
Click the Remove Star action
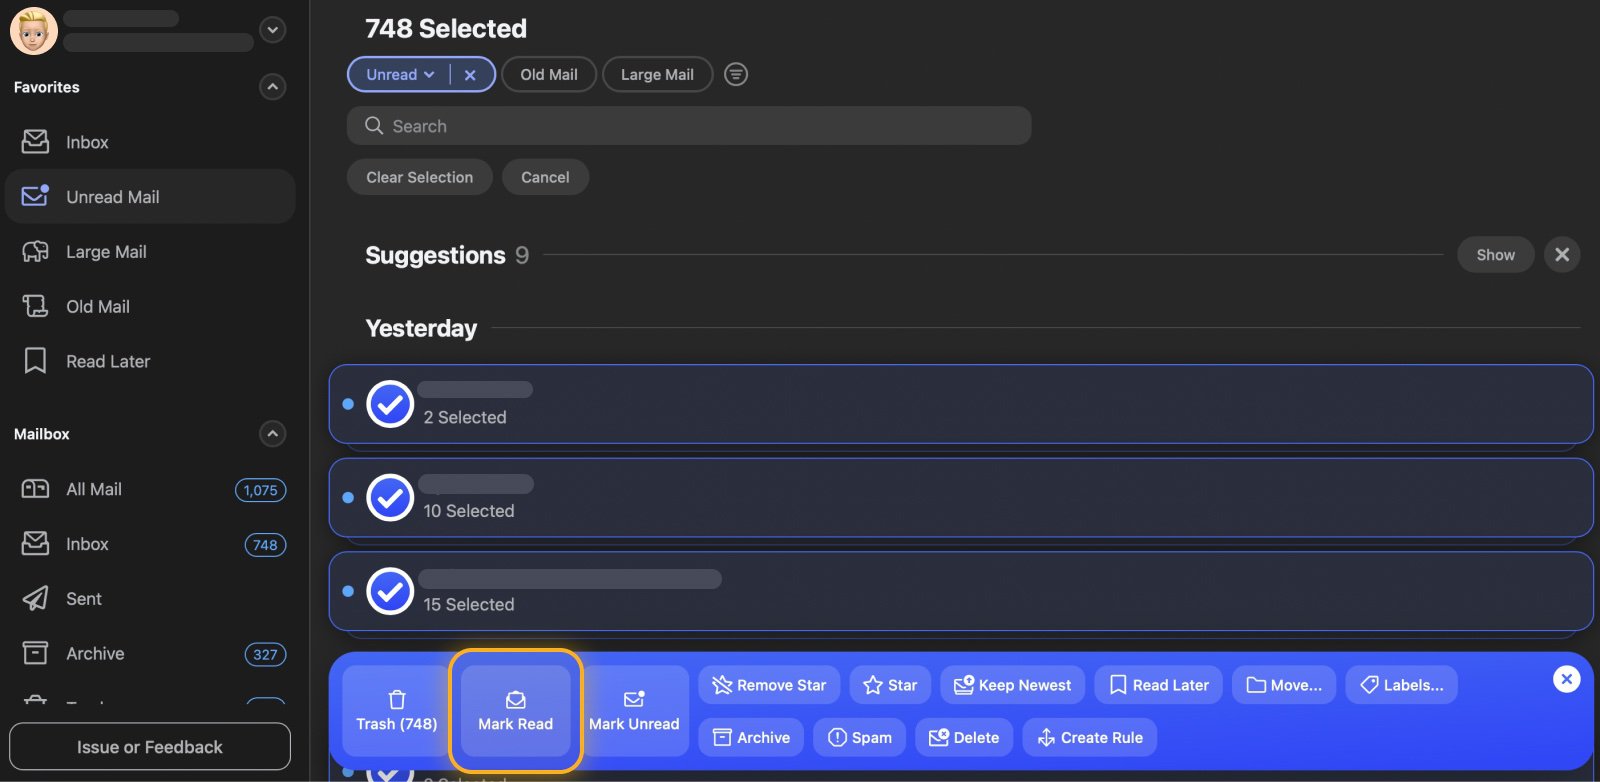click(769, 685)
